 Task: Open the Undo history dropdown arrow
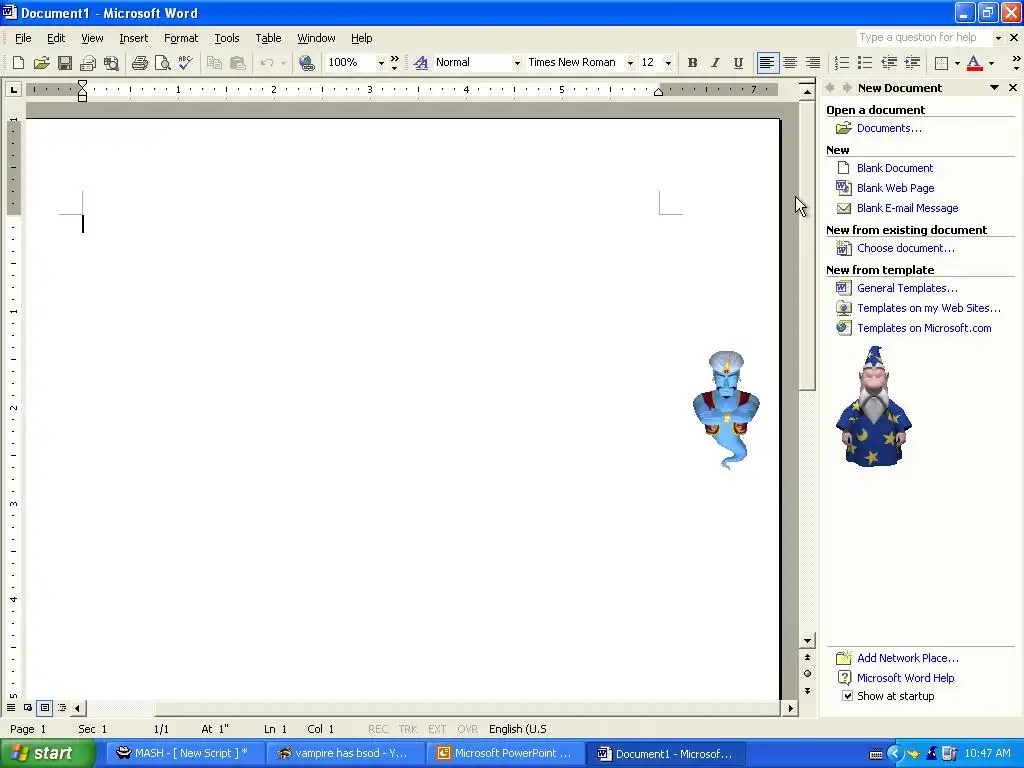pyautogui.click(x=283, y=63)
